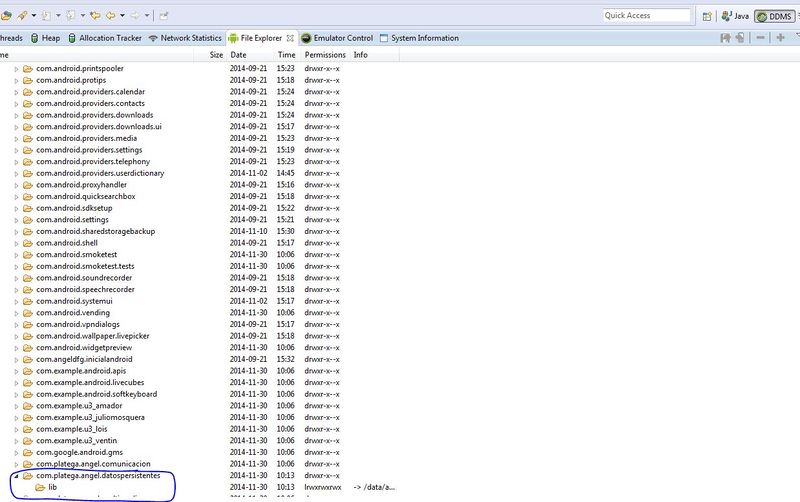Image resolution: width=800 pixels, height=502 pixels.
Task: Collapse the com.platega.angel.datospersistentes folder
Action: coord(16,476)
